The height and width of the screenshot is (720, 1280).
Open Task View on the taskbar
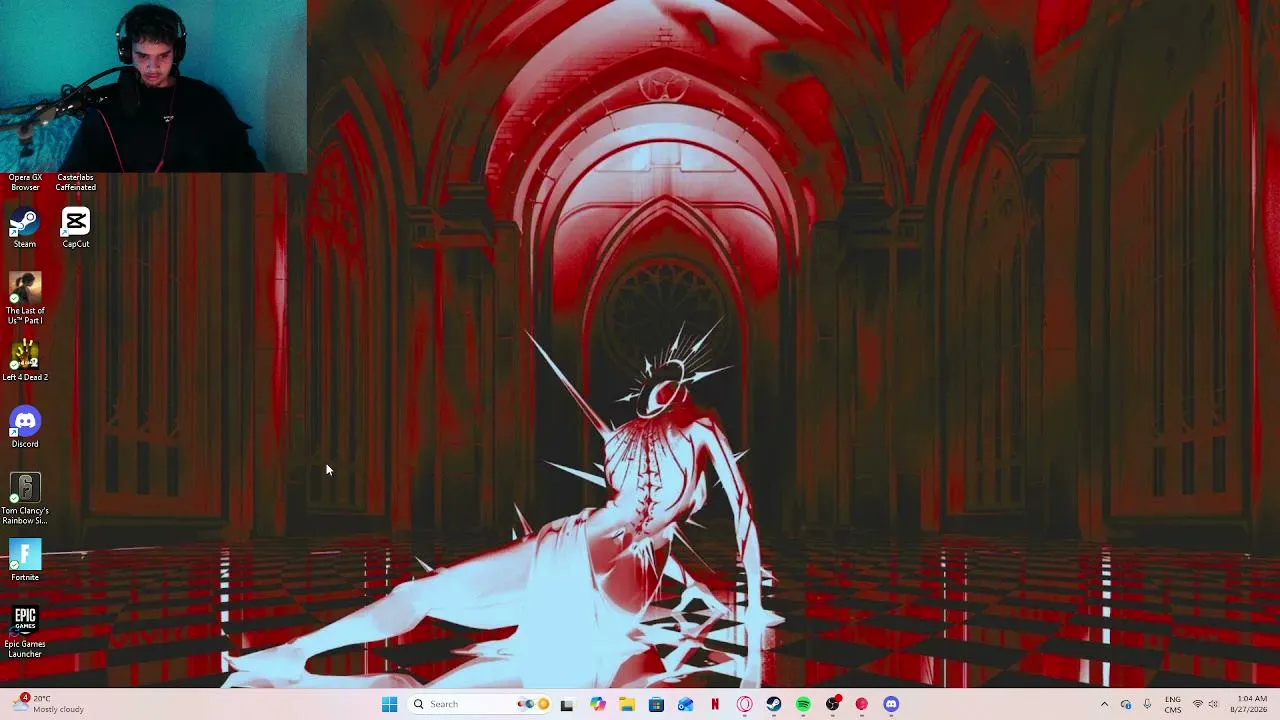tap(567, 704)
